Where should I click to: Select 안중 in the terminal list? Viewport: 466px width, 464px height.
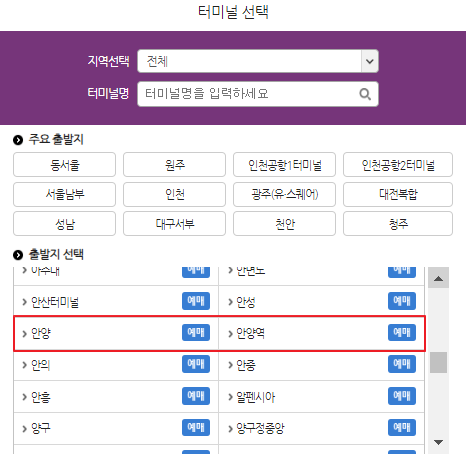(246, 365)
